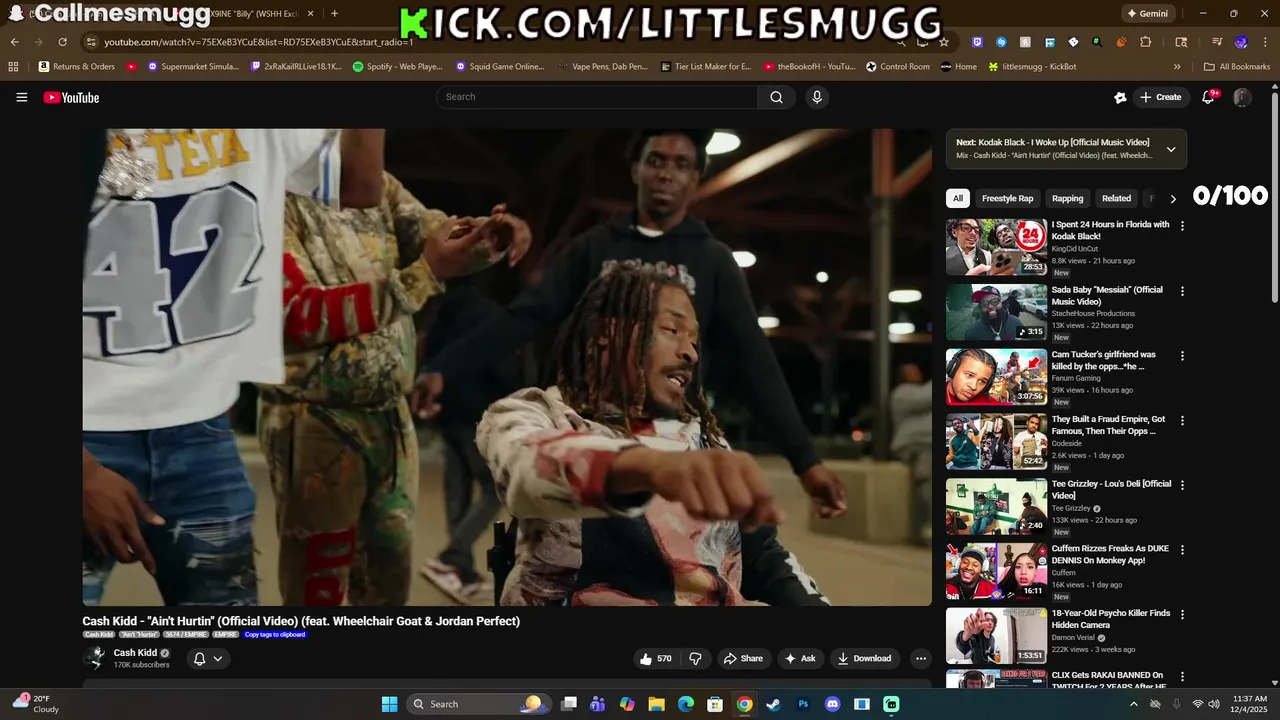Viewport: 1280px width, 720px height.
Task: Open the YouTube account avatar menu
Action: tap(1242, 97)
